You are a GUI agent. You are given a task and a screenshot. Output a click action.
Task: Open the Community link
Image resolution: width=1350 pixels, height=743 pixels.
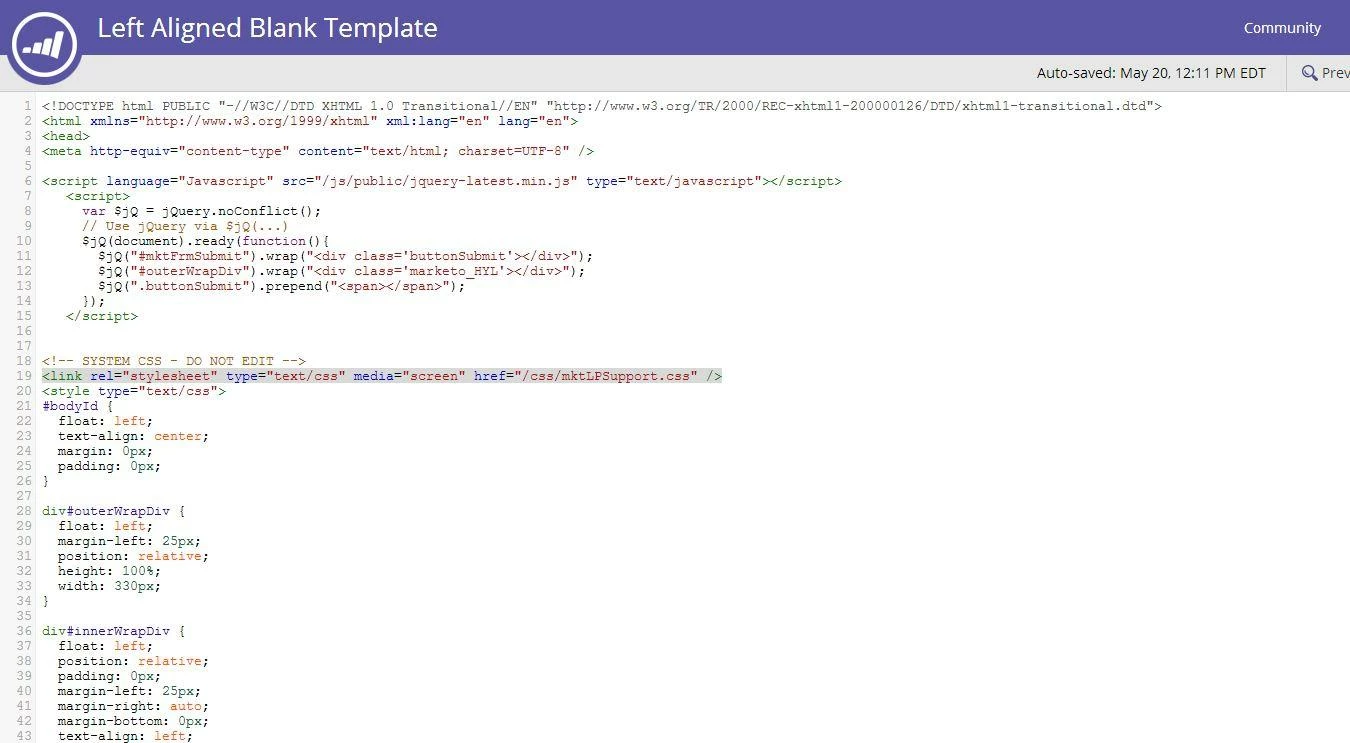[x=1282, y=28]
